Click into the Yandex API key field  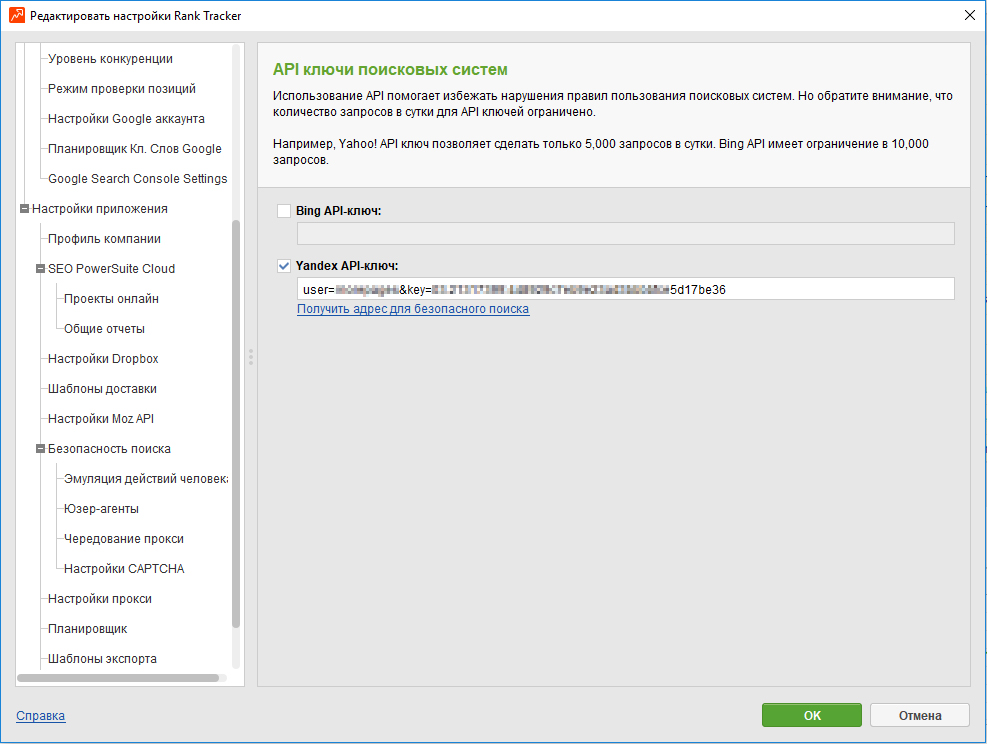[x=626, y=289]
